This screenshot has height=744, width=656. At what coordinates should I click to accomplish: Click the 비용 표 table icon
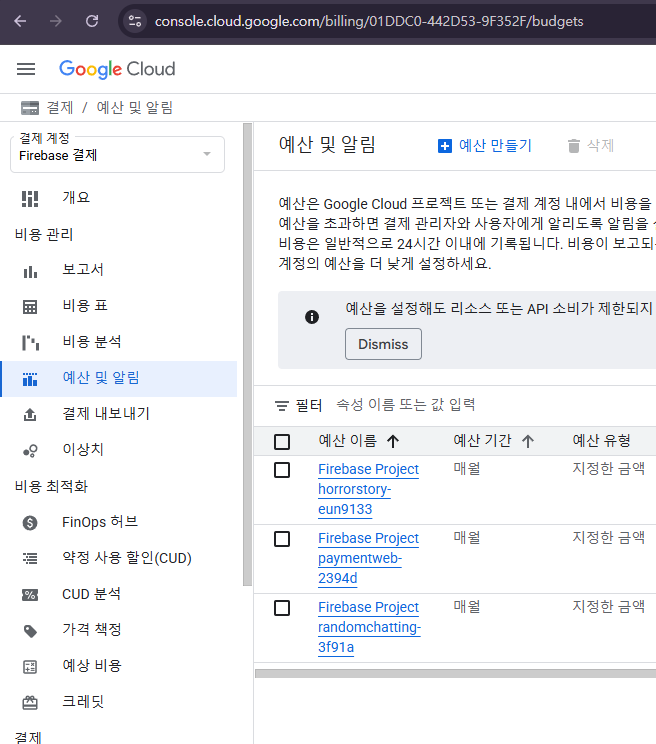pos(30,307)
